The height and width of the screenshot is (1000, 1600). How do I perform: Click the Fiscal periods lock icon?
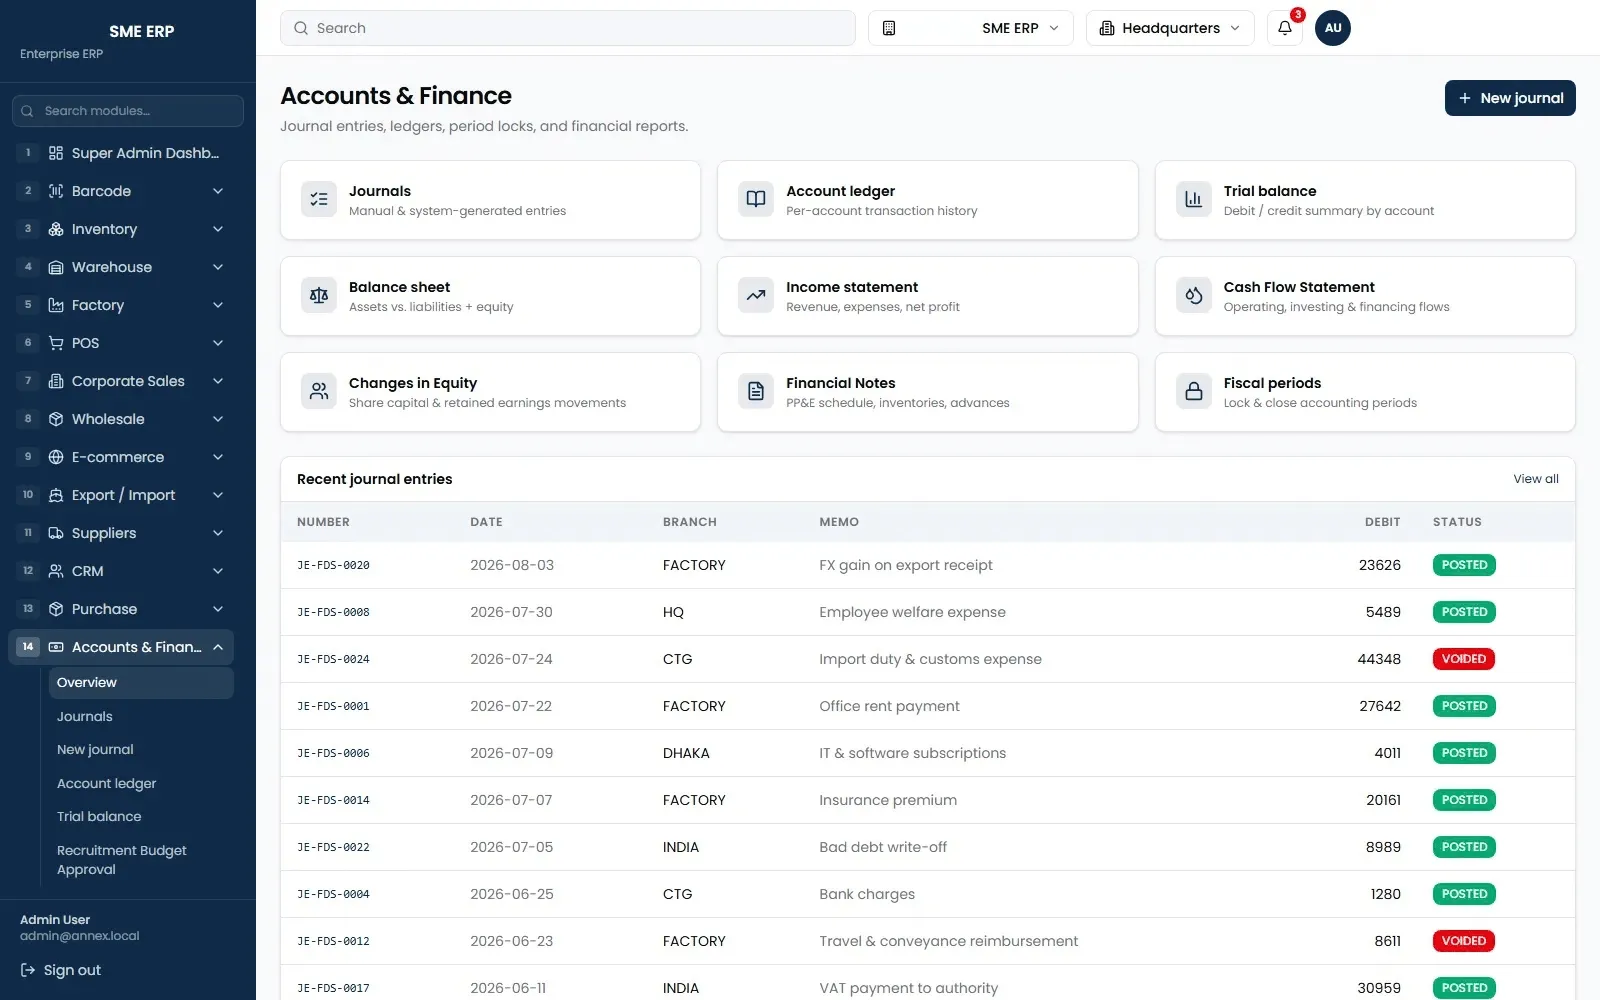click(x=1193, y=391)
